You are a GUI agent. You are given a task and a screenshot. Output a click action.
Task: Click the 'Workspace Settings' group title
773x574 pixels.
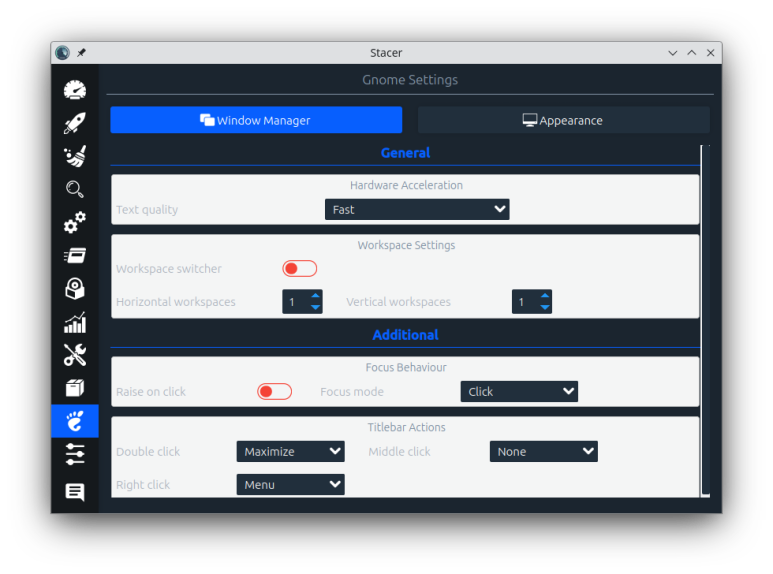[x=406, y=245]
